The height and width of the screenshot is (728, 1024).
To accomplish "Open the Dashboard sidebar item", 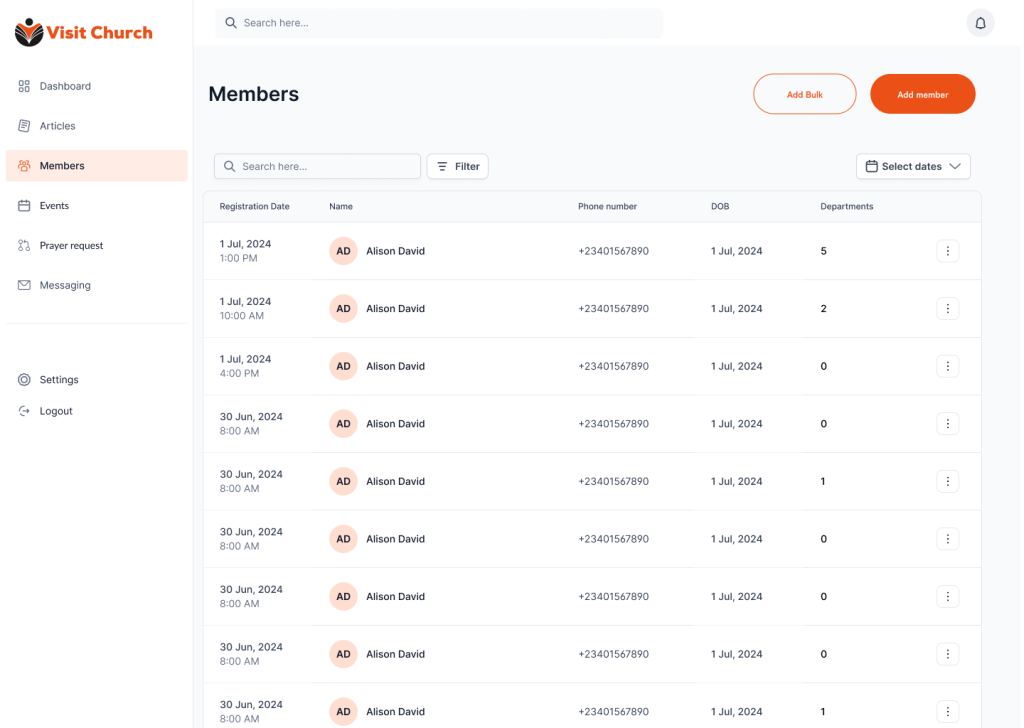I will [65, 86].
